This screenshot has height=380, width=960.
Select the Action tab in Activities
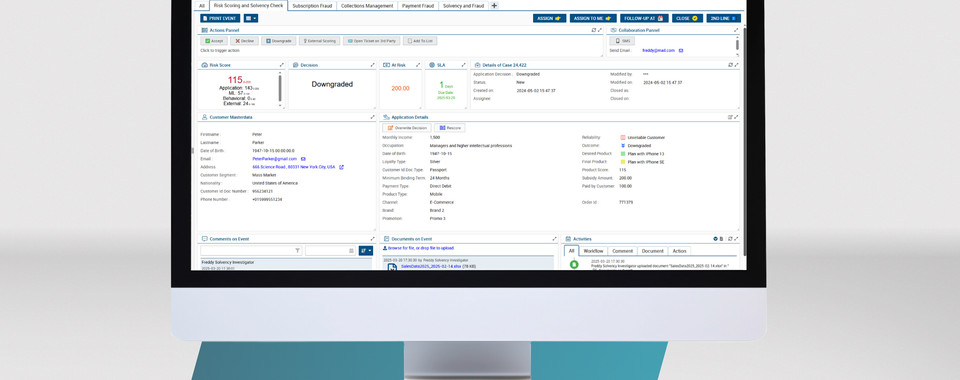tap(680, 251)
